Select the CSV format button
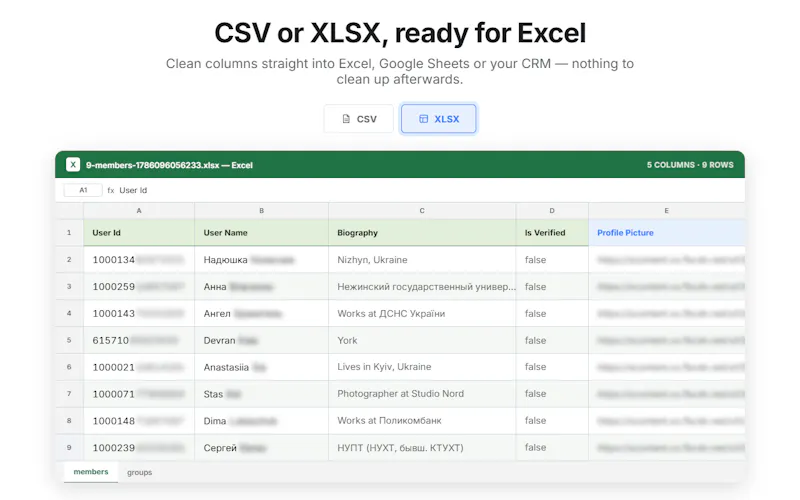Viewport: 800px width, 500px height. 359,119
